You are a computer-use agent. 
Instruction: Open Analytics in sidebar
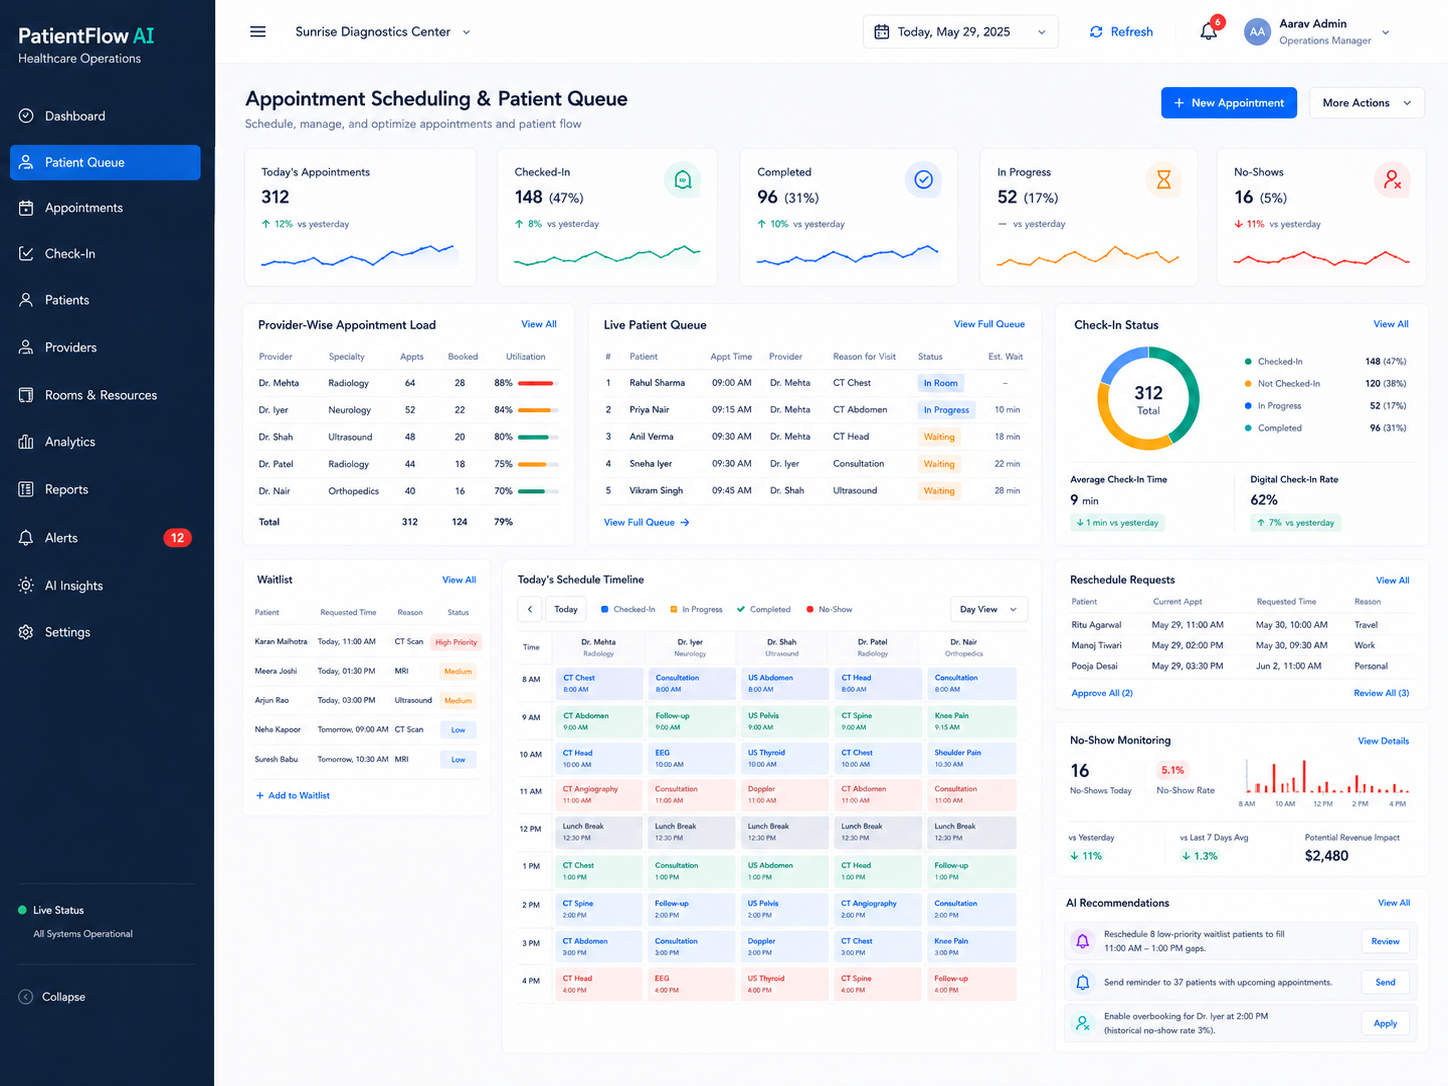coord(70,442)
